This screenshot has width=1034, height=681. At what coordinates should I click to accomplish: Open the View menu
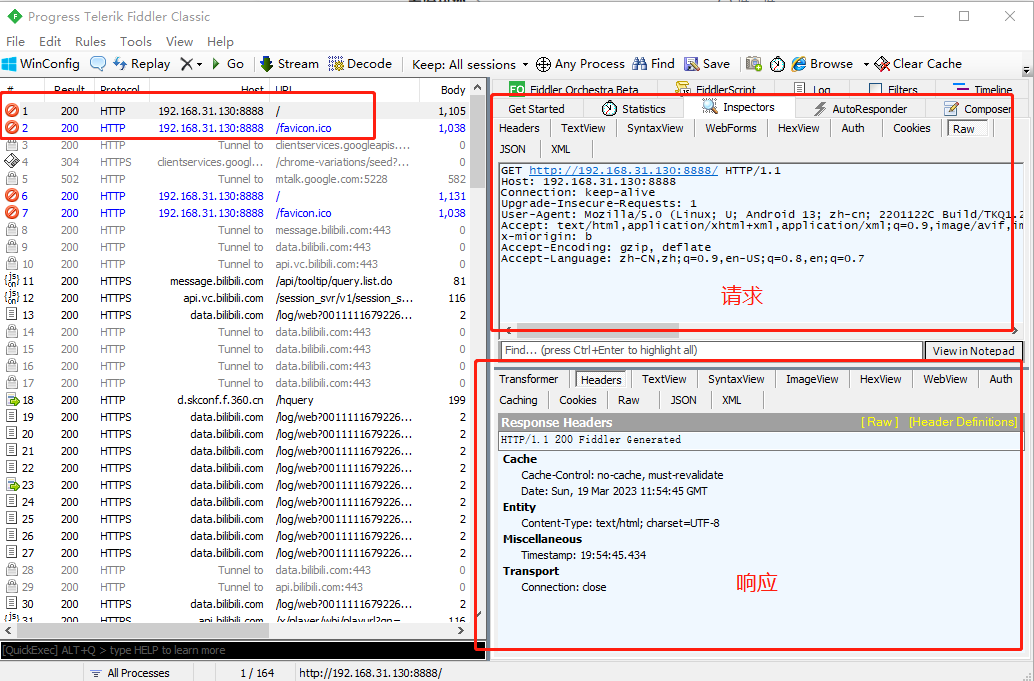[179, 42]
